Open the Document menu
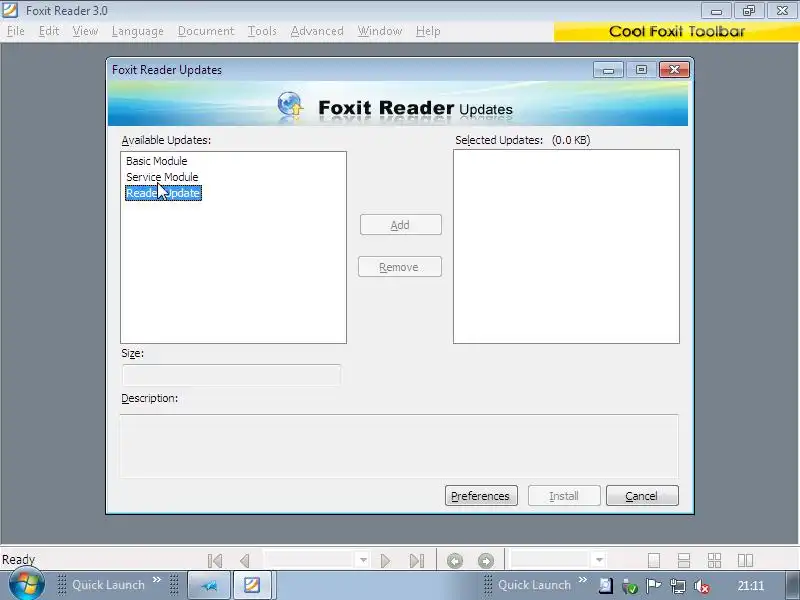This screenshot has width=800, height=600. (206, 31)
